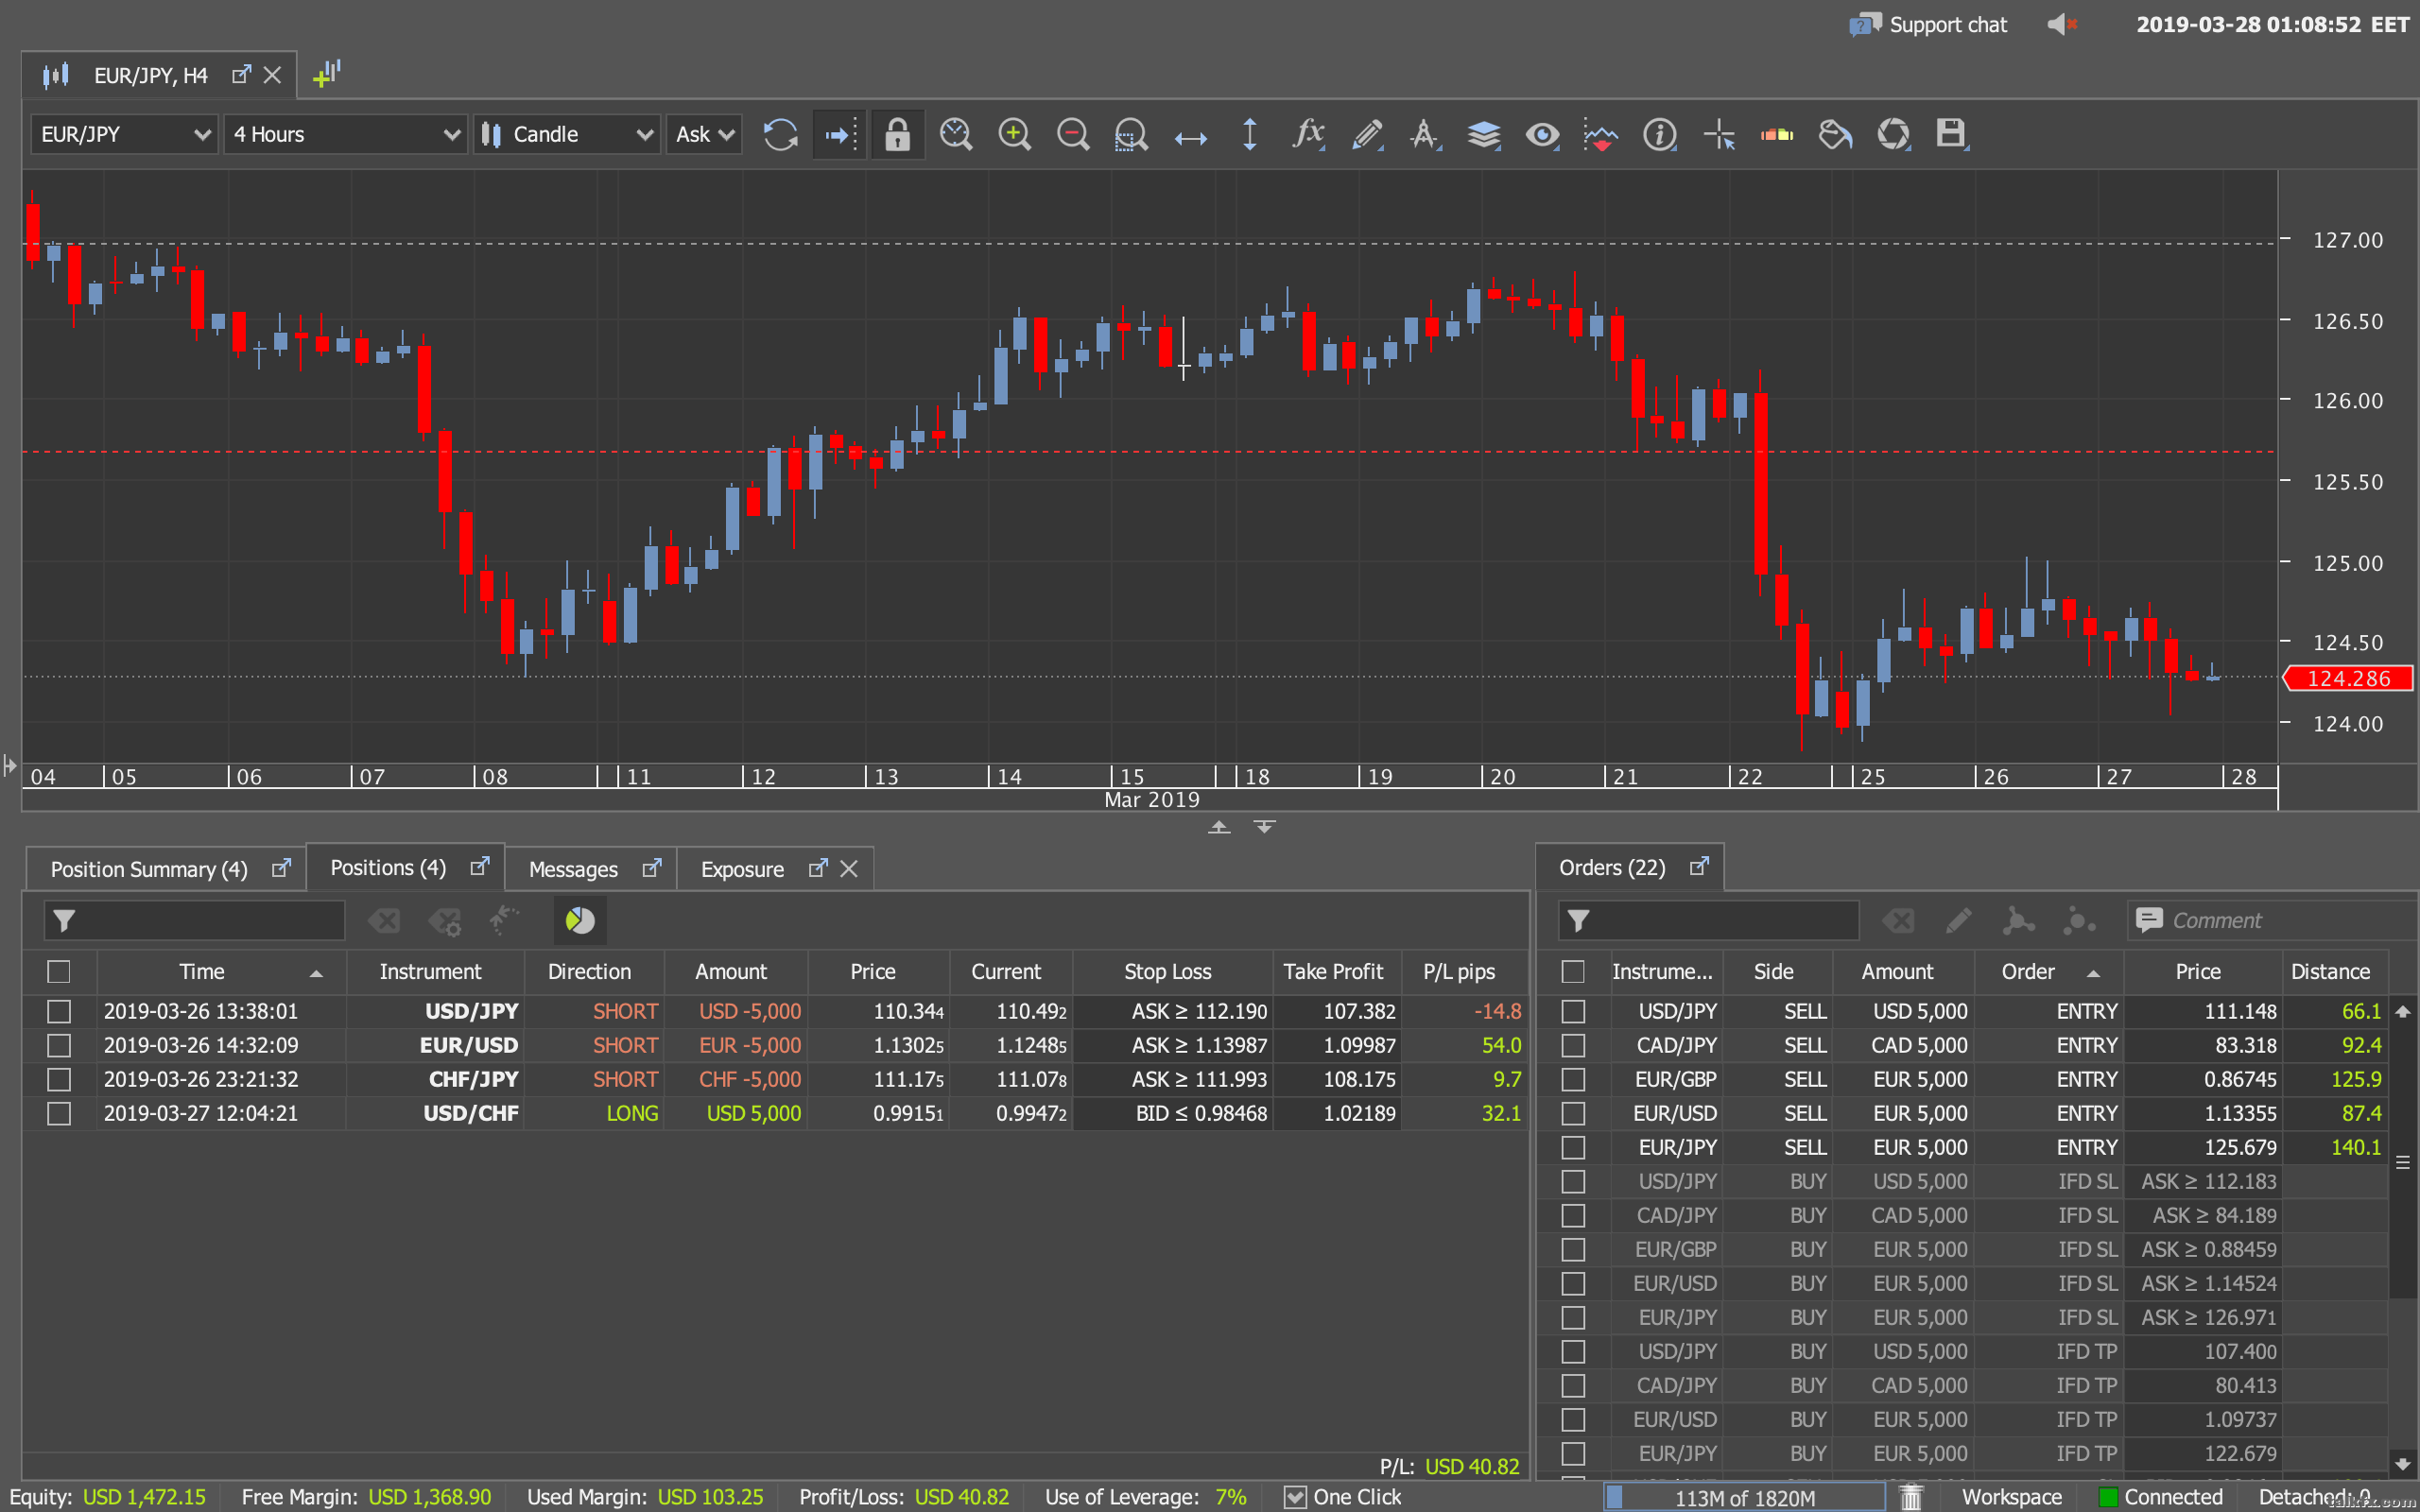Click the Workspace button

(2011, 1497)
